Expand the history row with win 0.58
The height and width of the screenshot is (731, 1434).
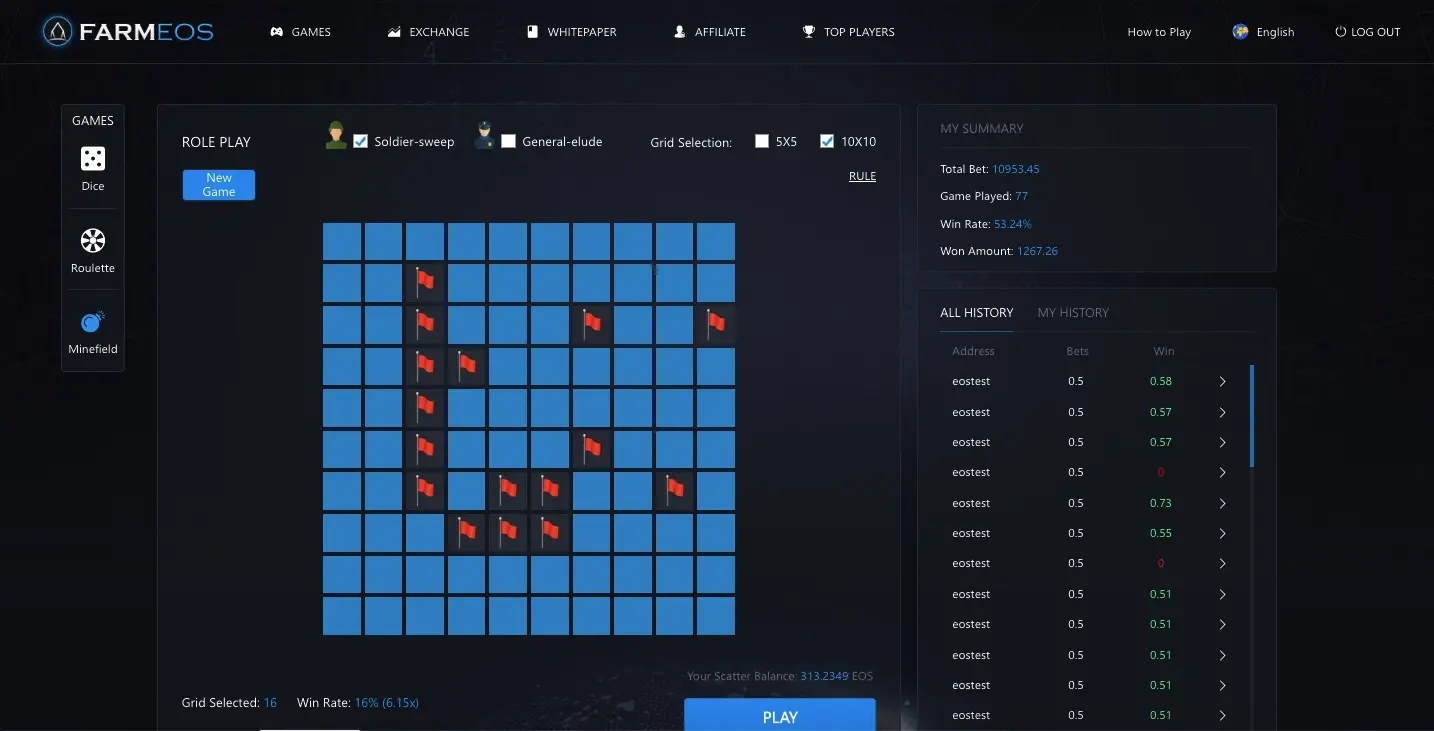pos(1222,382)
